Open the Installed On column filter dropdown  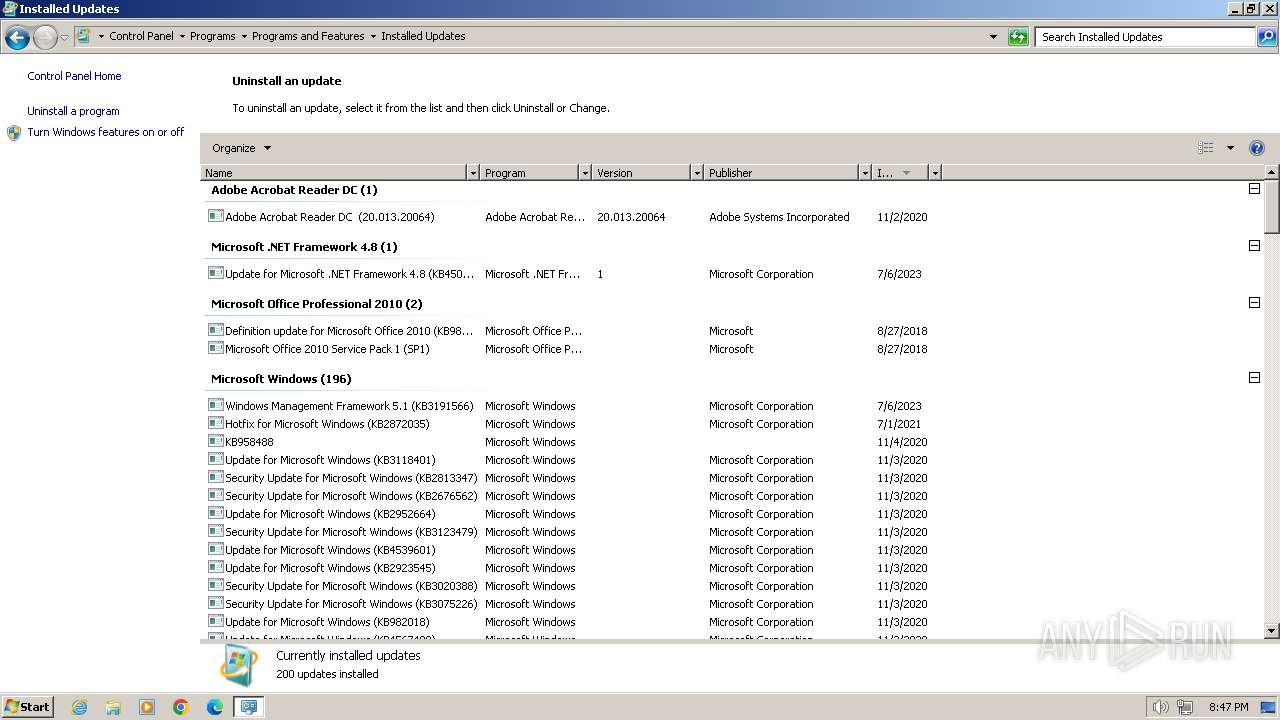pos(935,173)
